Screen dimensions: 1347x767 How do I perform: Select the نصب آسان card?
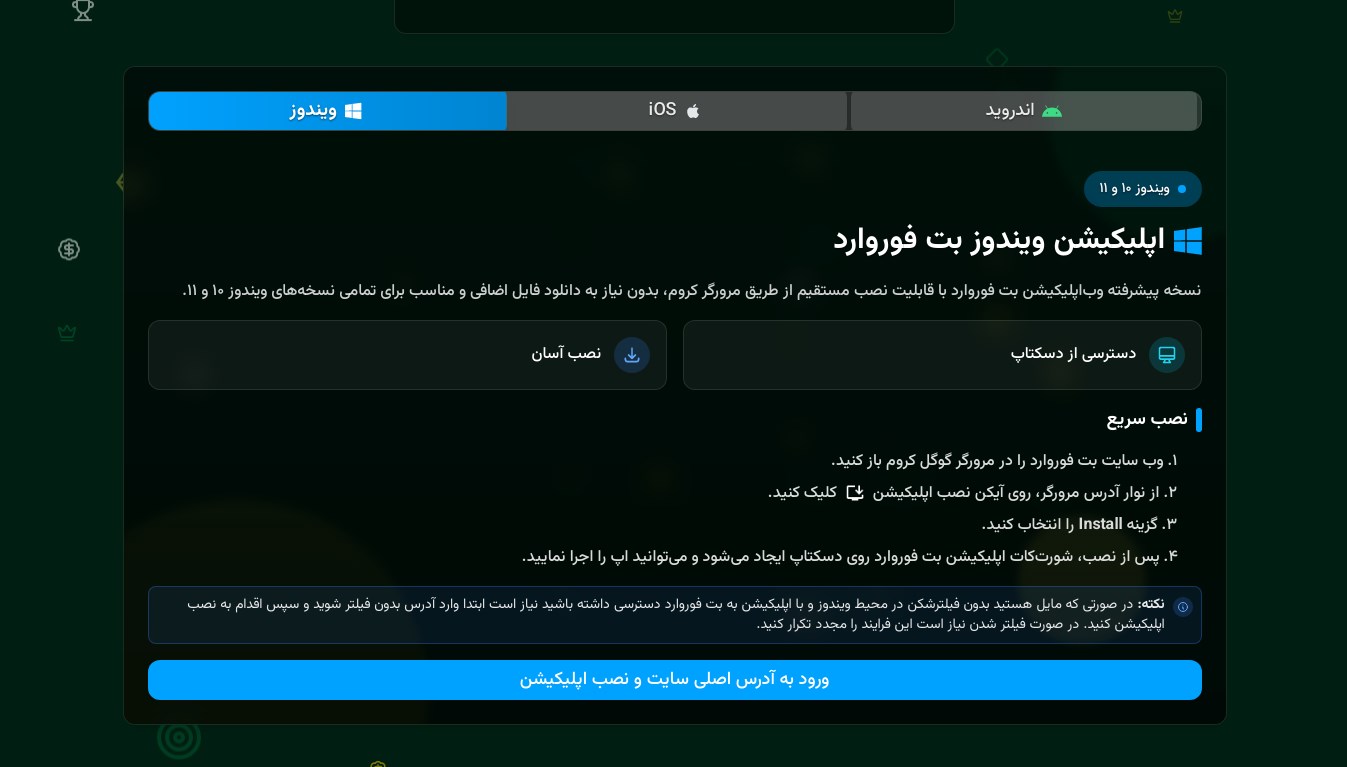(407, 355)
